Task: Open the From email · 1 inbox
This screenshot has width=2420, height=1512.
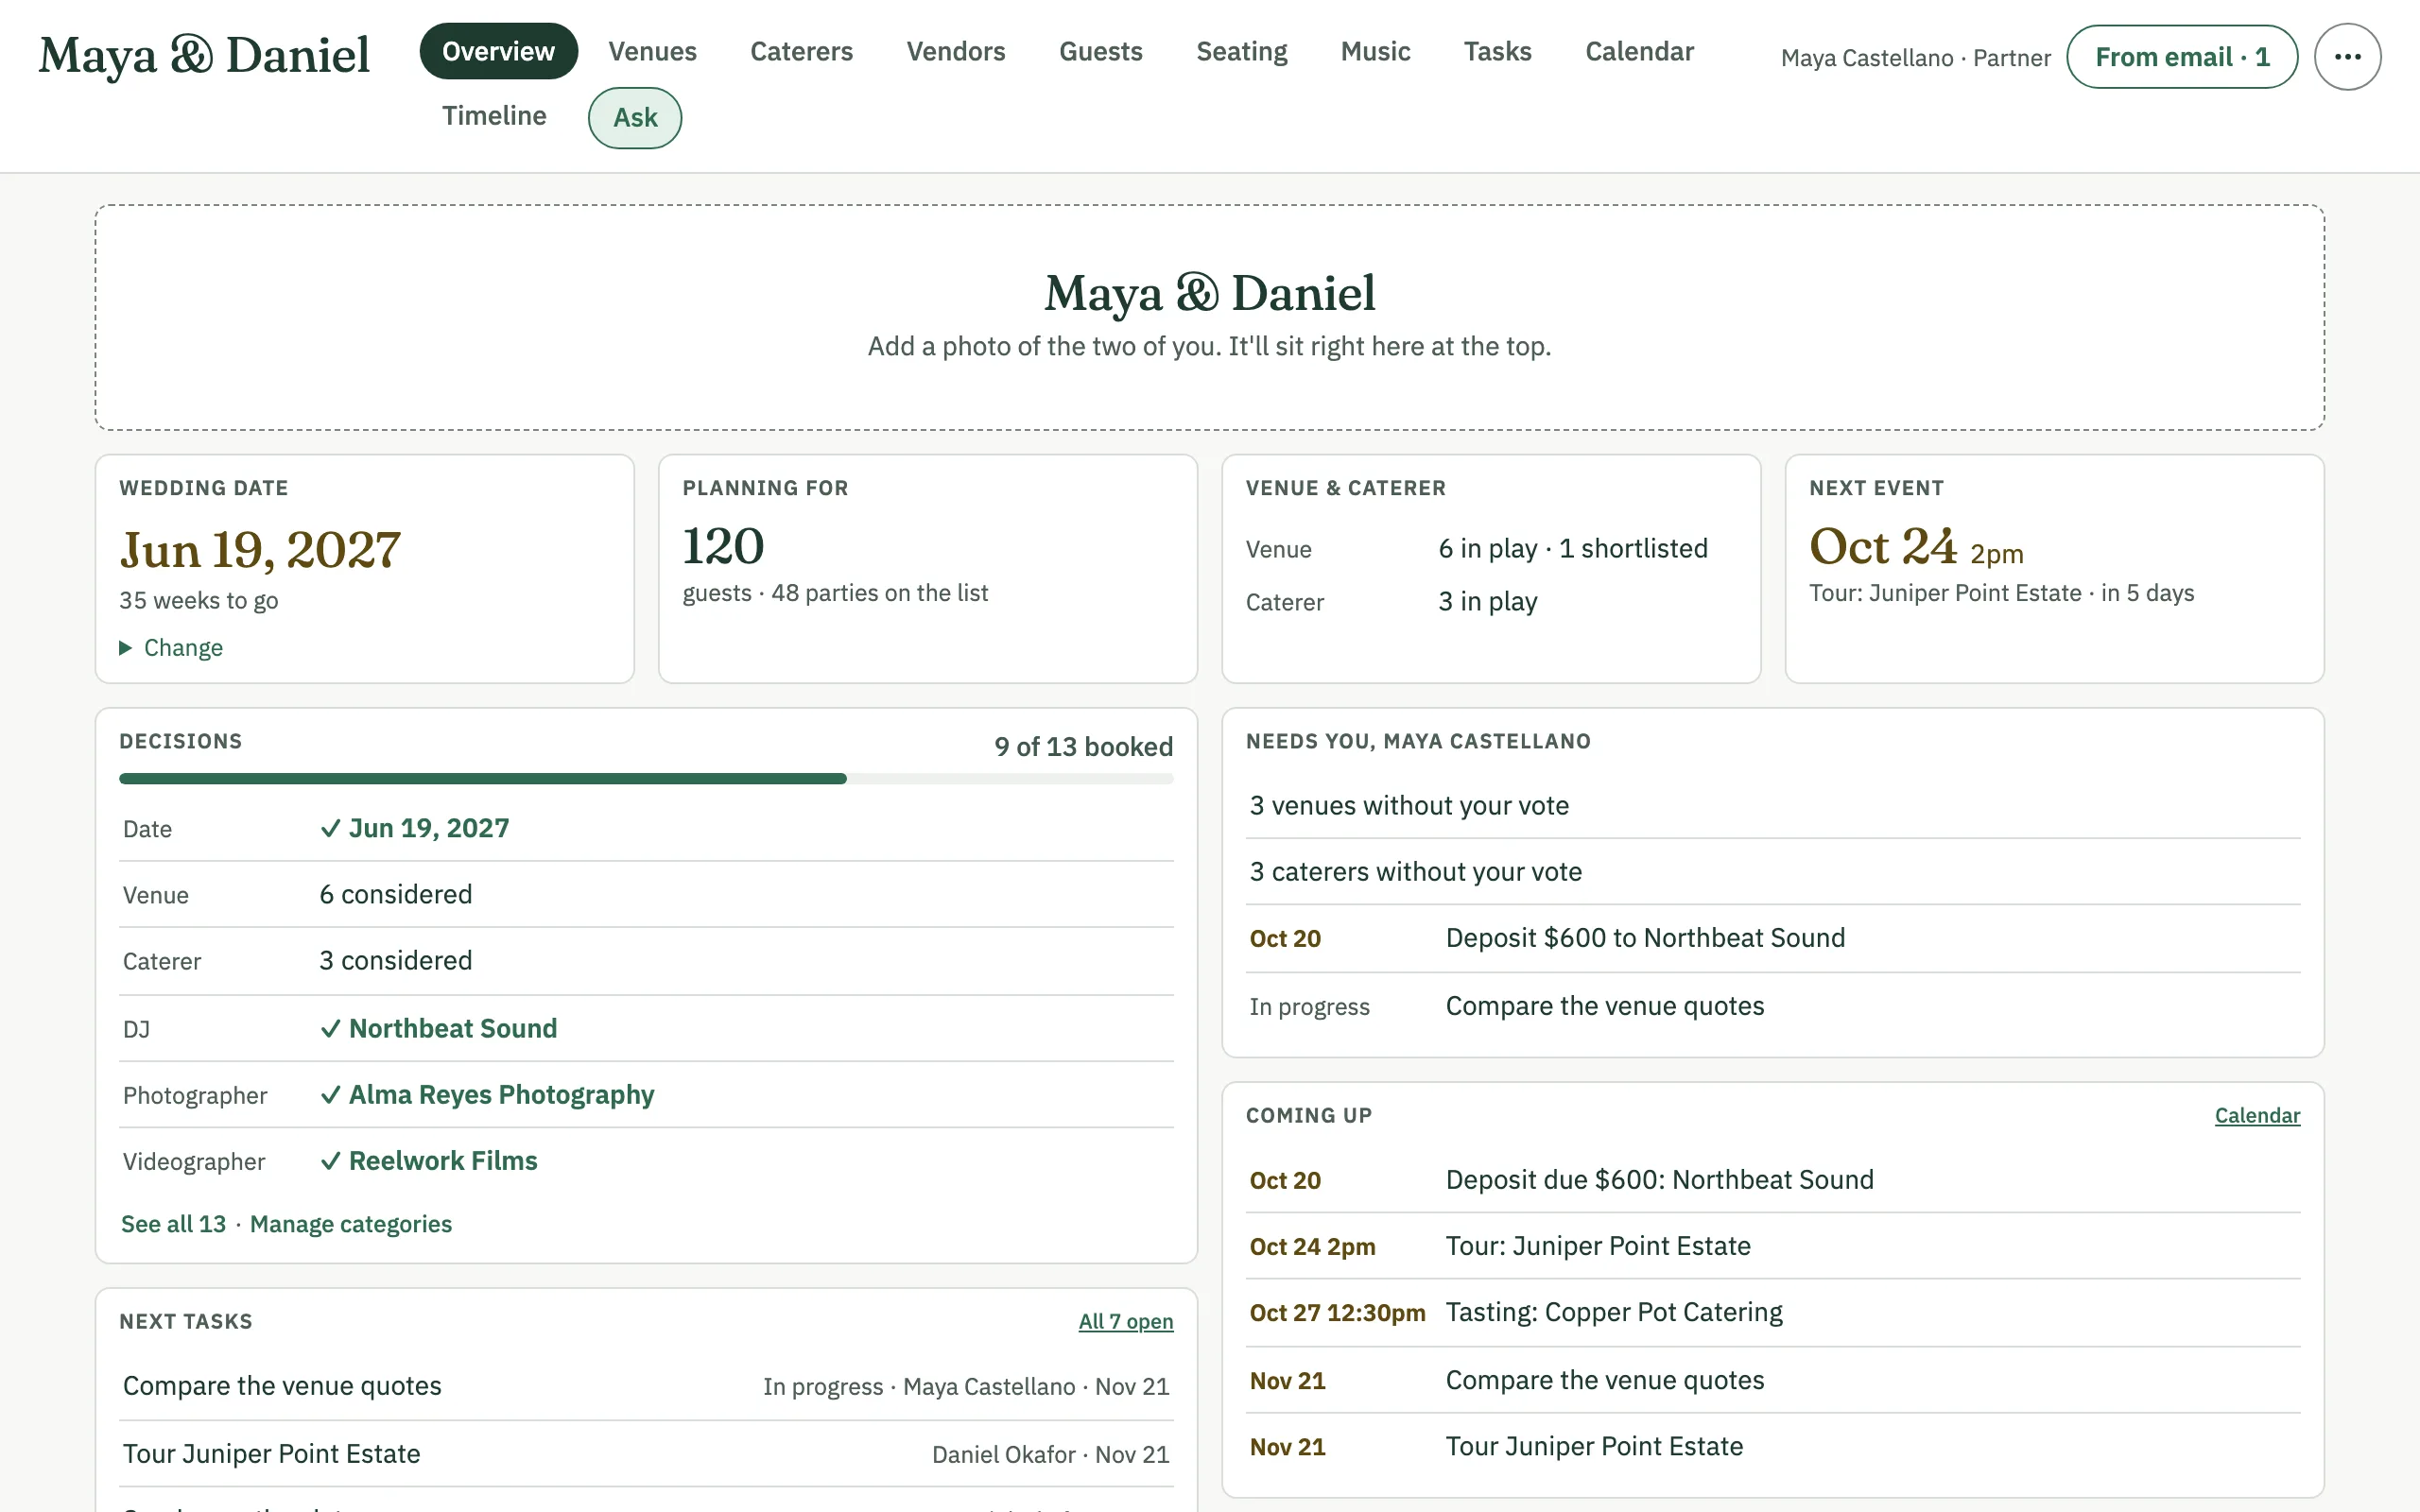Action: [2182, 57]
